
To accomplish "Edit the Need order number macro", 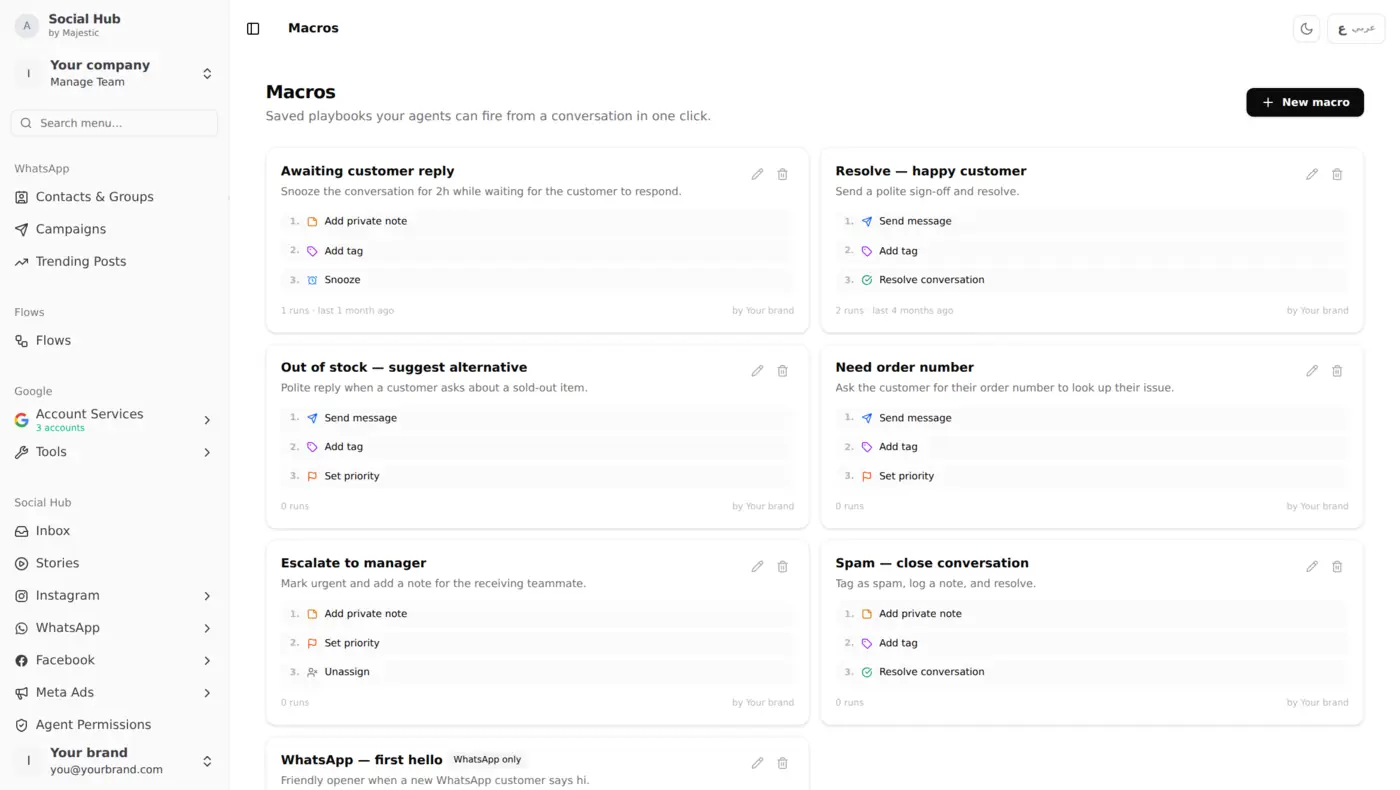I will (1312, 371).
